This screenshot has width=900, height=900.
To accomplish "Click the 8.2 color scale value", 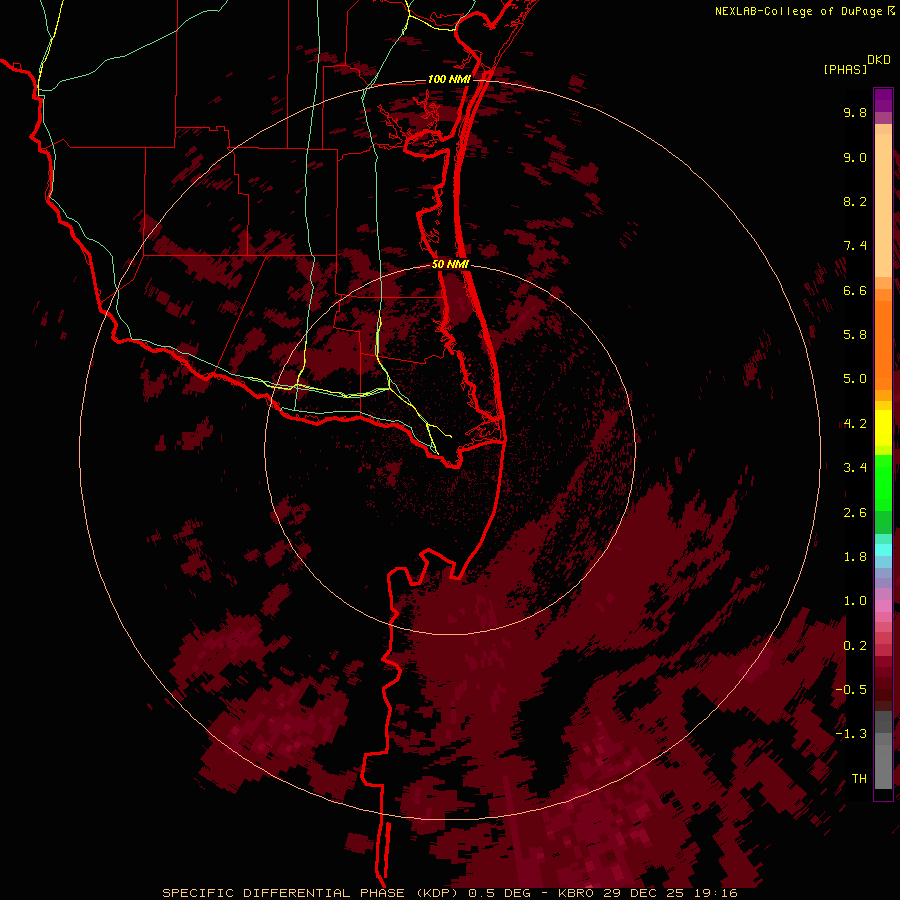I will click(855, 202).
